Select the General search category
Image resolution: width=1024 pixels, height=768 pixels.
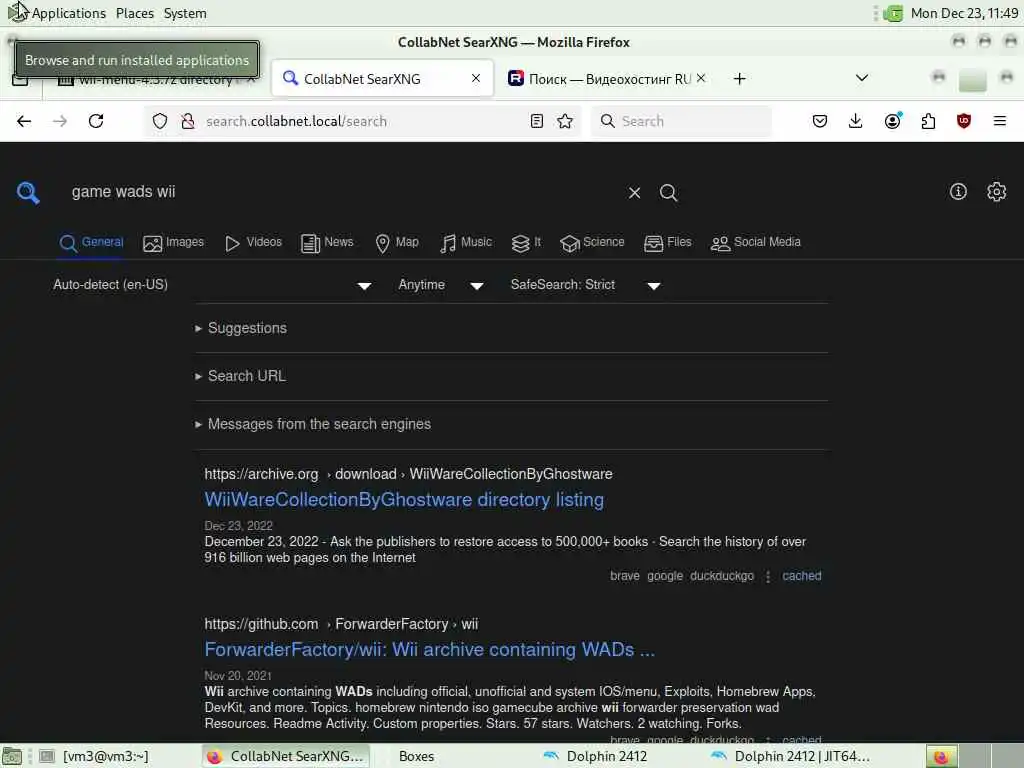coord(91,242)
